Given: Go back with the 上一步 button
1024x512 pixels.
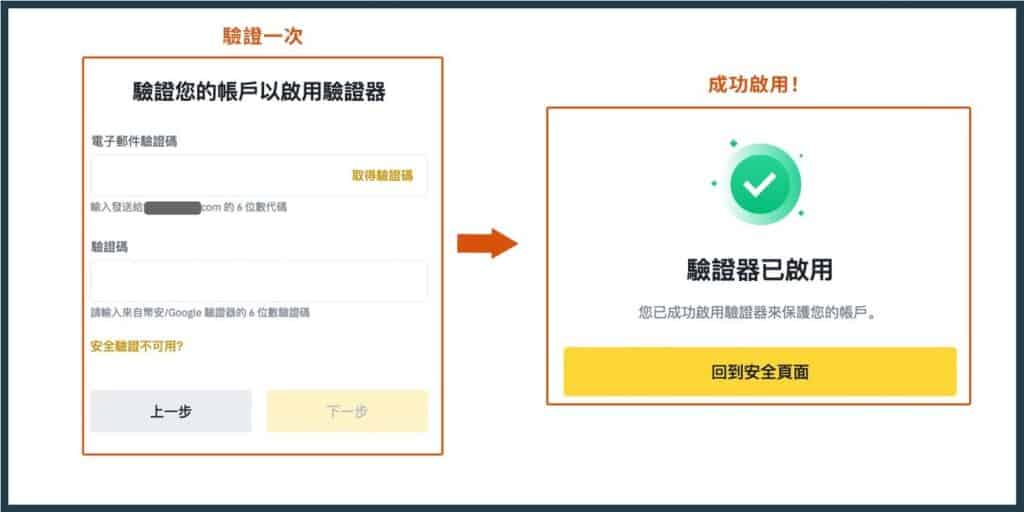Looking at the screenshot, I should click(x=171, y=411).
